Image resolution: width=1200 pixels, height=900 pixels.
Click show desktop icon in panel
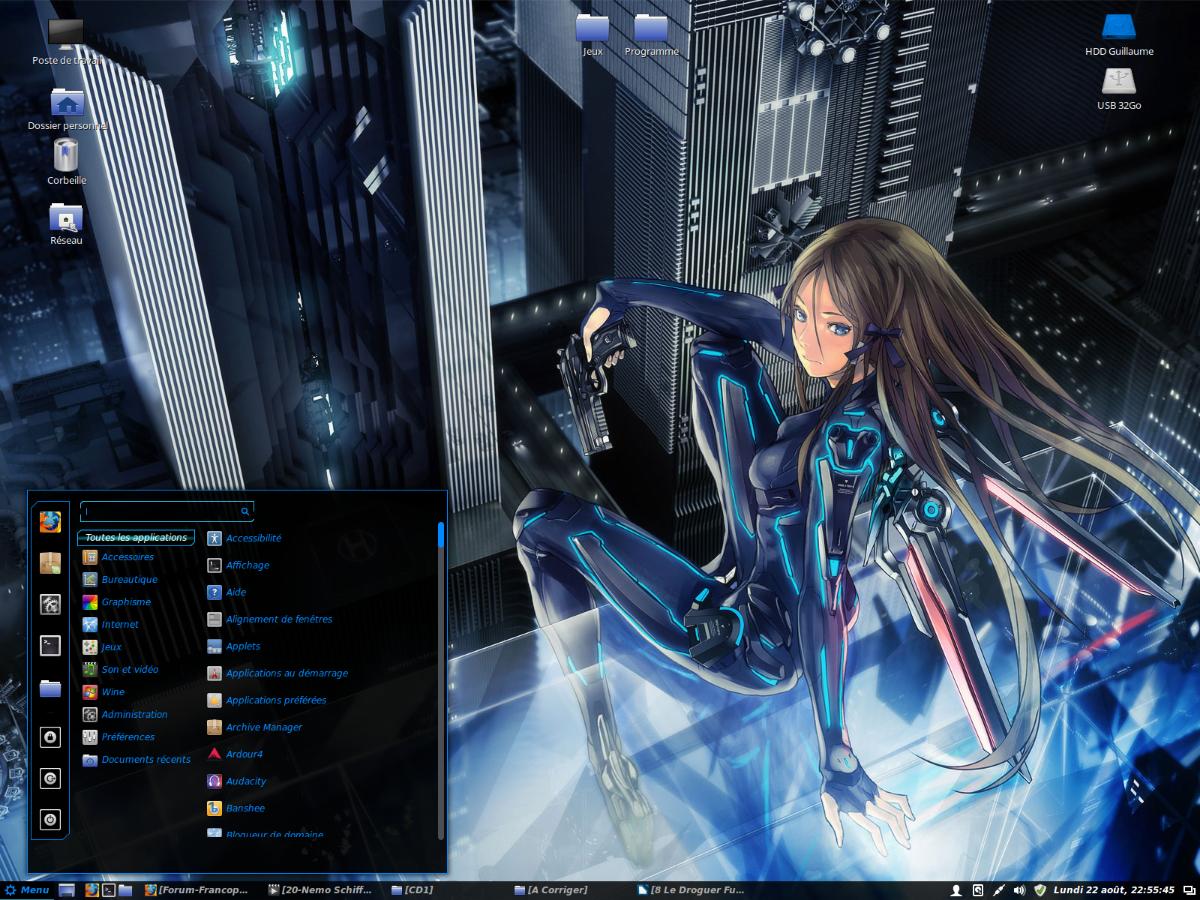[x=67, y=890]
